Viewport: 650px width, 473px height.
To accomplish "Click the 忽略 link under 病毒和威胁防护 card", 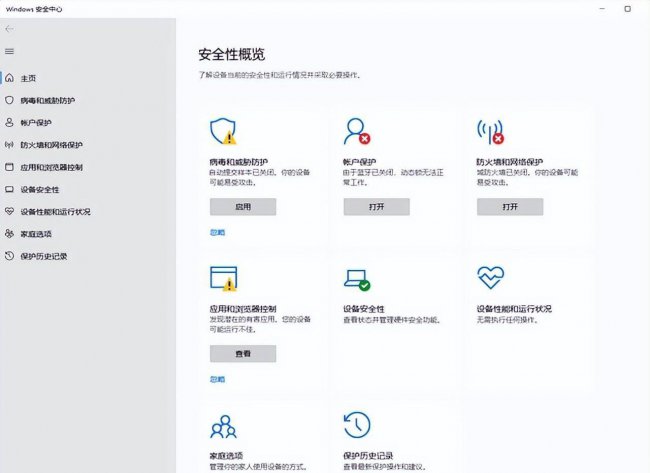I will tap(217, 233).
